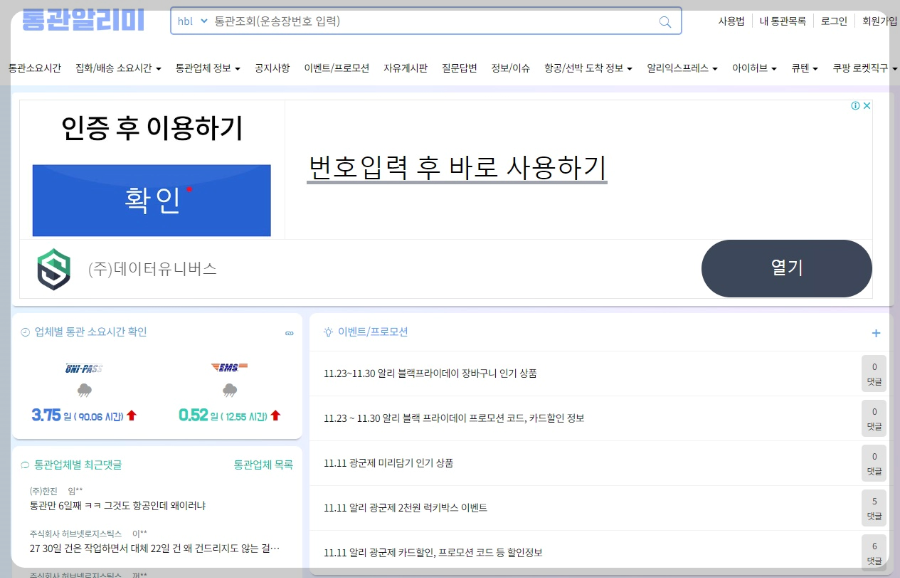Expand the 통관업체 정보 menu
The width and height of the screenshot is (900, 578).
coord(208,68)
